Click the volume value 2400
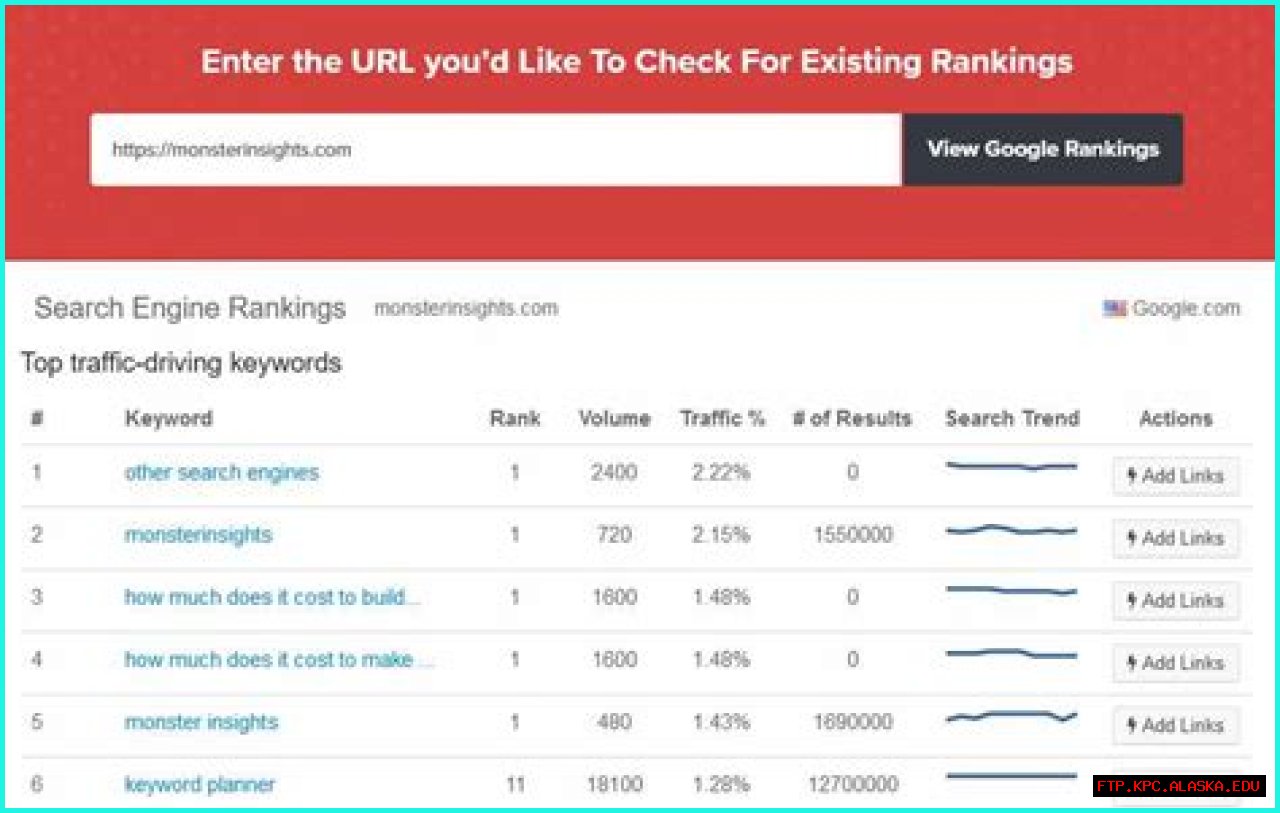The height and width of the screenshot is (813, 1280). coord(614,472)
